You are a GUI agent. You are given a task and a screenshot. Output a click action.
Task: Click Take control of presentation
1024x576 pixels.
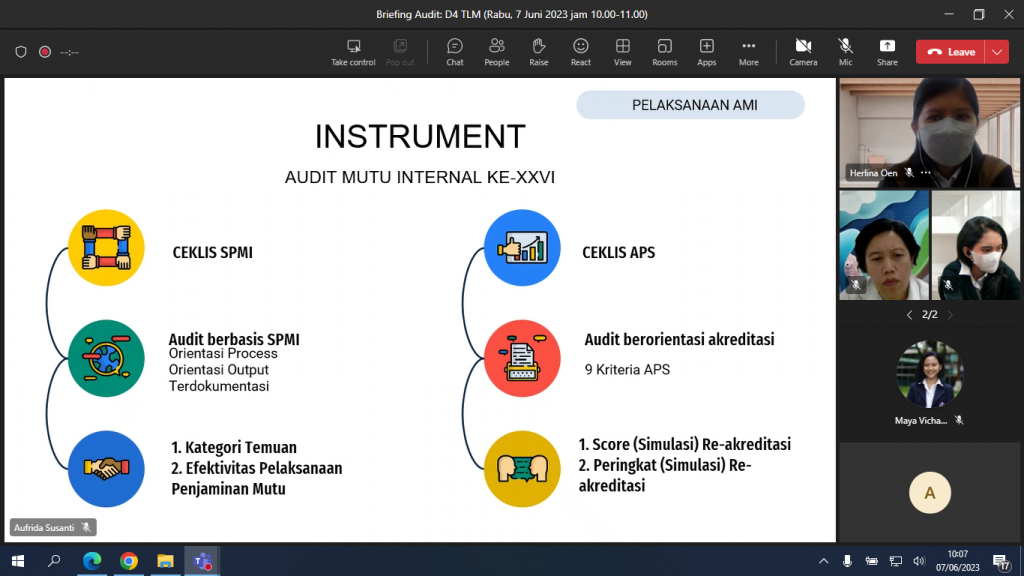[353, 51]
